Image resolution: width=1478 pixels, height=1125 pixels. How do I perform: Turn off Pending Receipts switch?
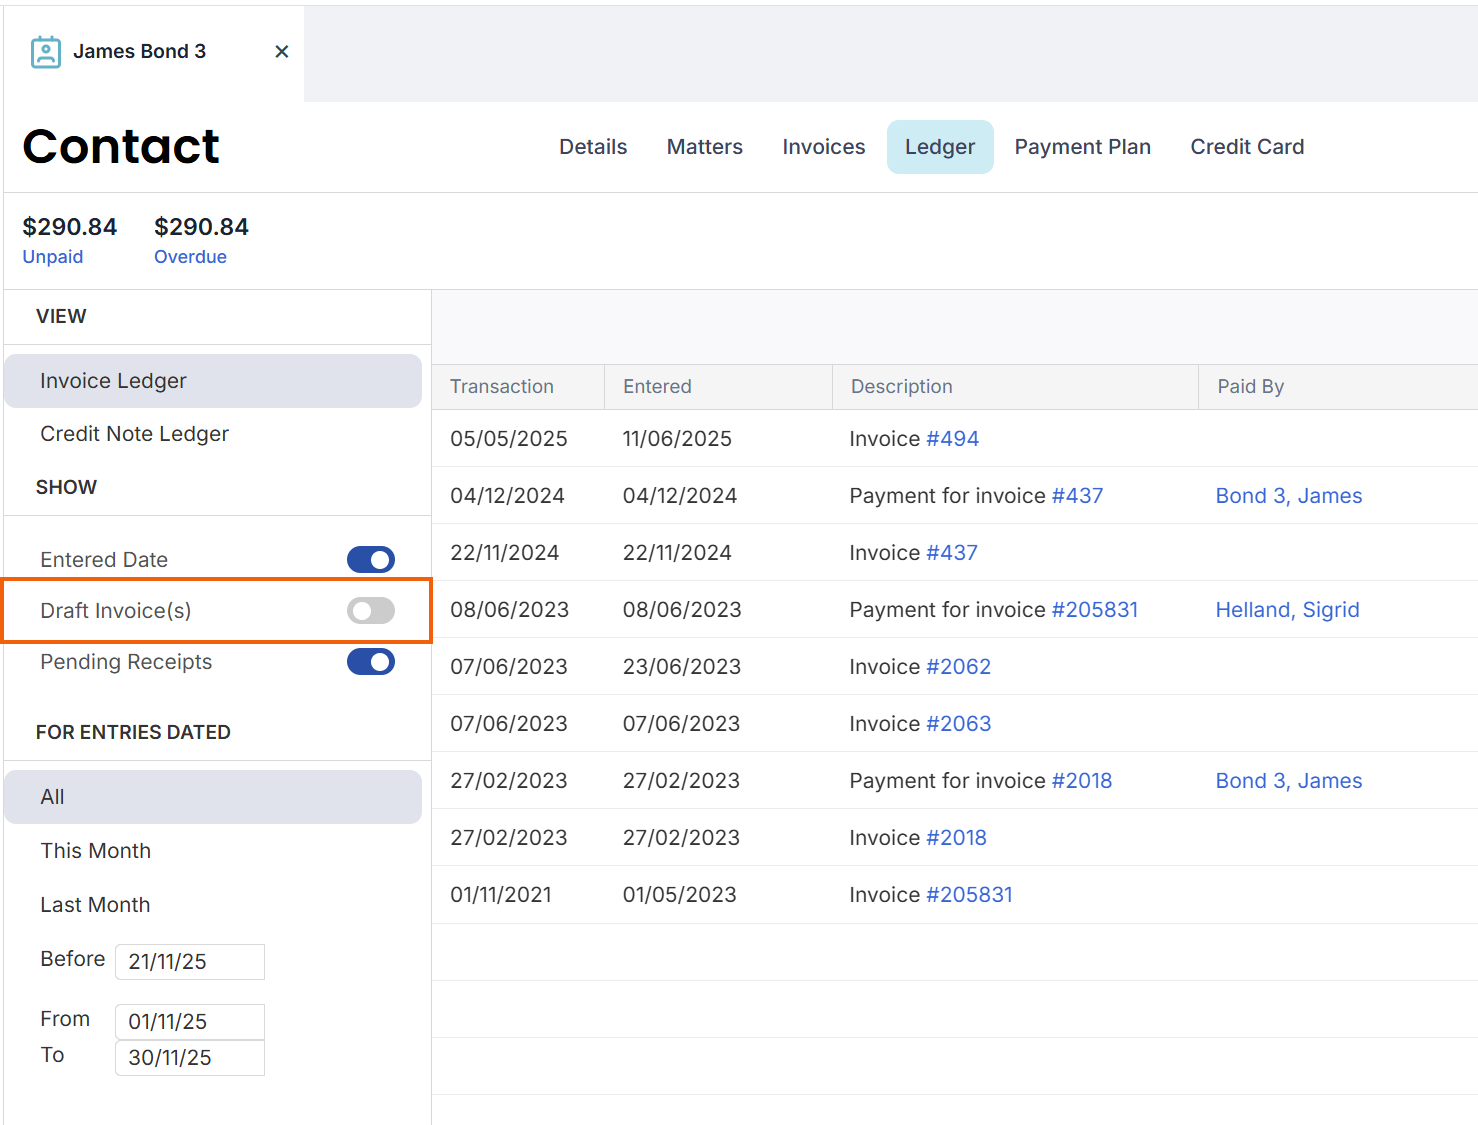pyautogui.click(x=370, y=662)
